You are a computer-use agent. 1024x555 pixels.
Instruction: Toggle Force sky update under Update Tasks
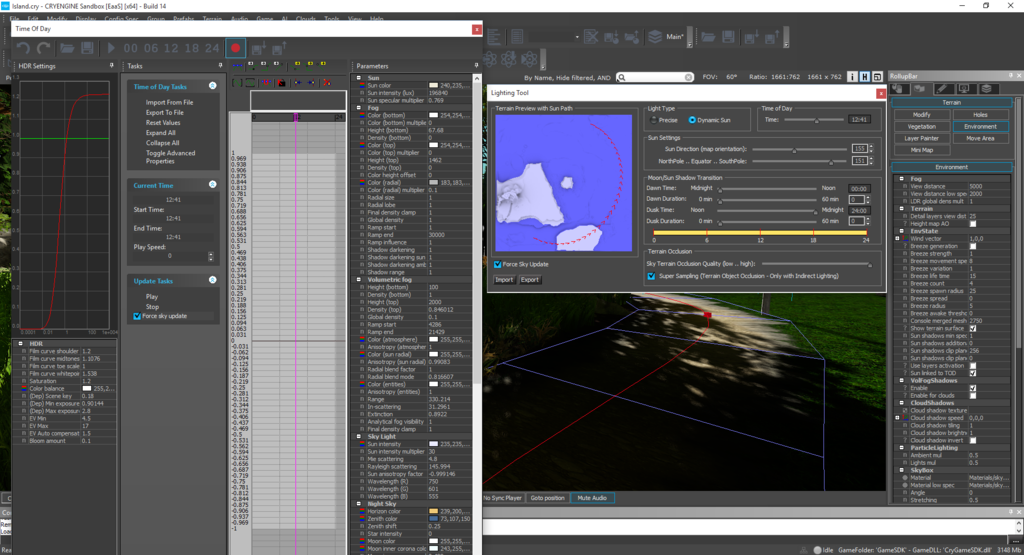pyautogui.click(x=137, y=316)
